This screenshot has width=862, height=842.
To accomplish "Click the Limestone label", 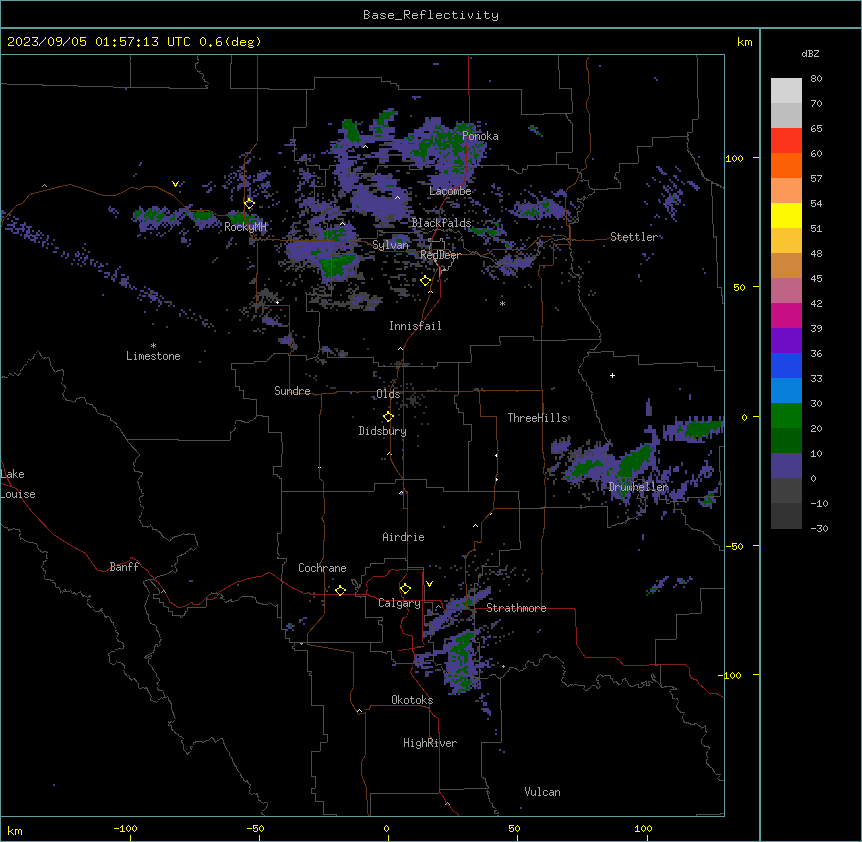I will click(153, 356).
